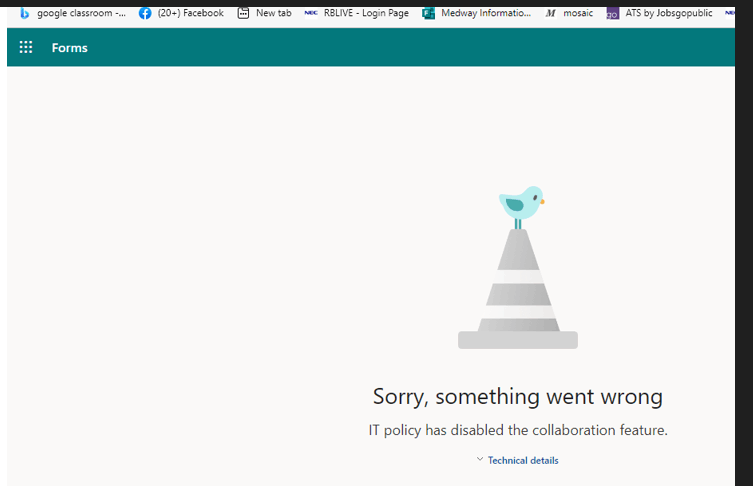Click the green Medway Information bookmark icon

click(x=428, y=13)
